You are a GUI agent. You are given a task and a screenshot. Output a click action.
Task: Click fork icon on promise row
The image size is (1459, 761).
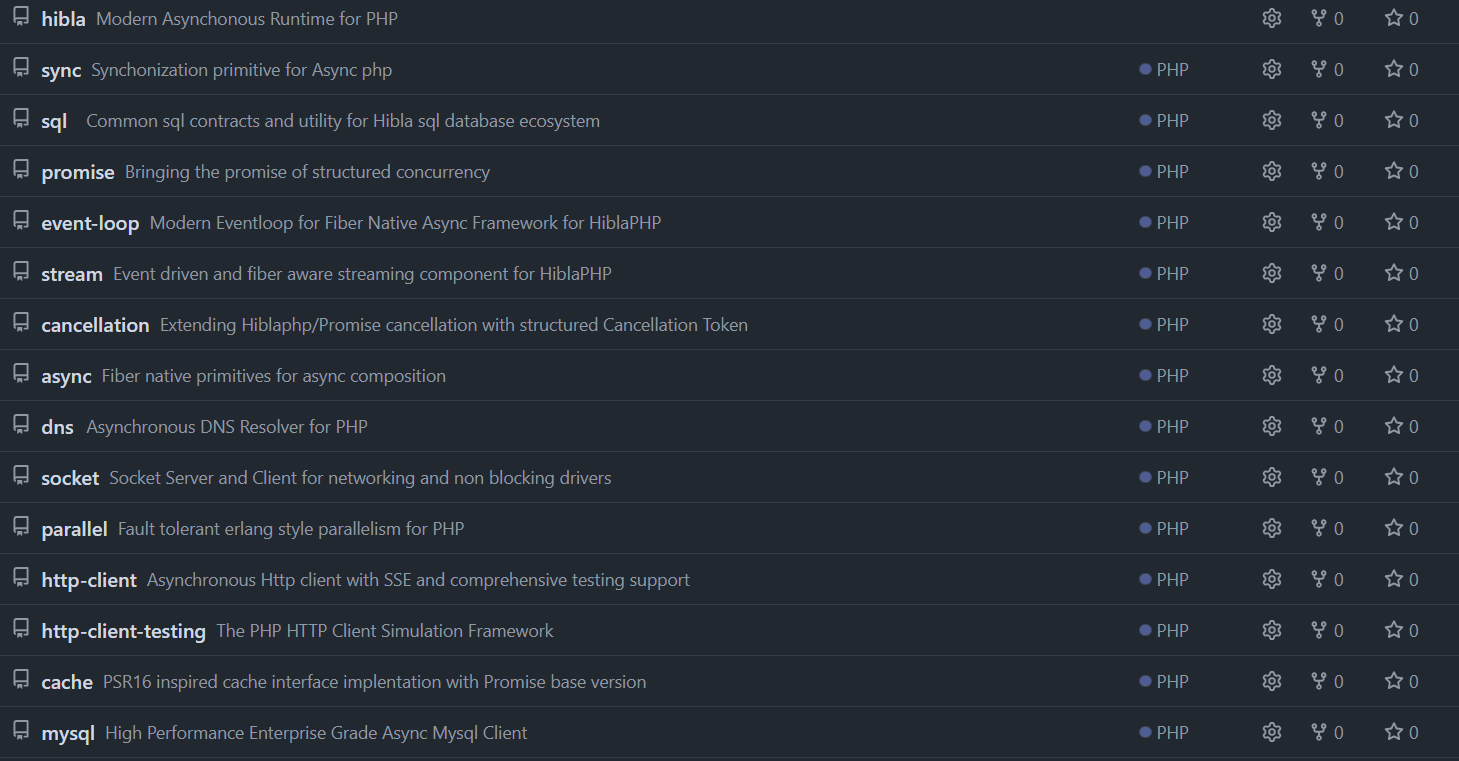click(1319, 171)
